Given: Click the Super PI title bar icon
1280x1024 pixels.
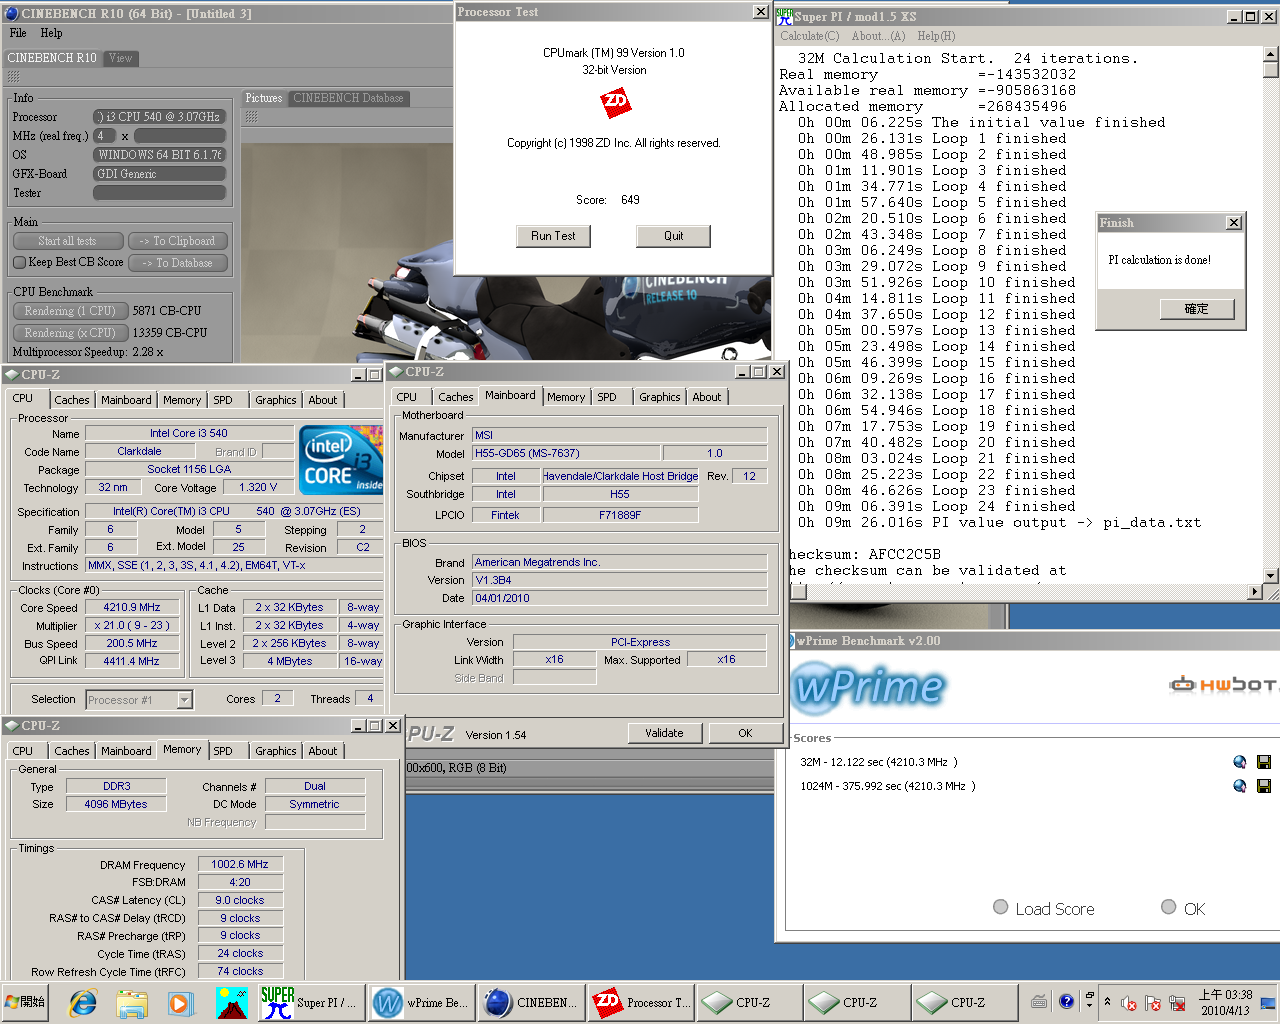Looking at the screenshot, I should point(785,16).
